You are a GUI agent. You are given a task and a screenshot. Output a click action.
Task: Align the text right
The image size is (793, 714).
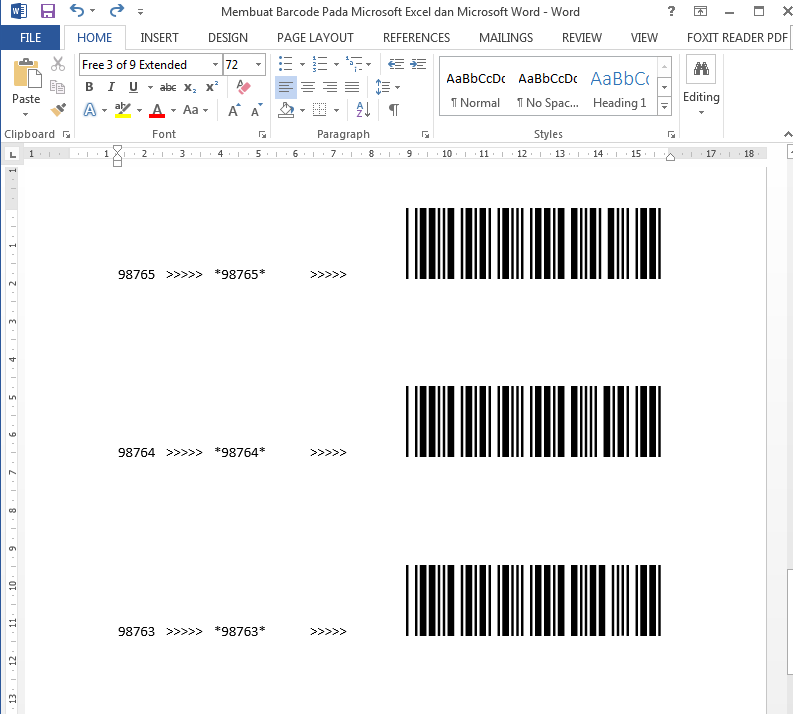coord(330,87)
